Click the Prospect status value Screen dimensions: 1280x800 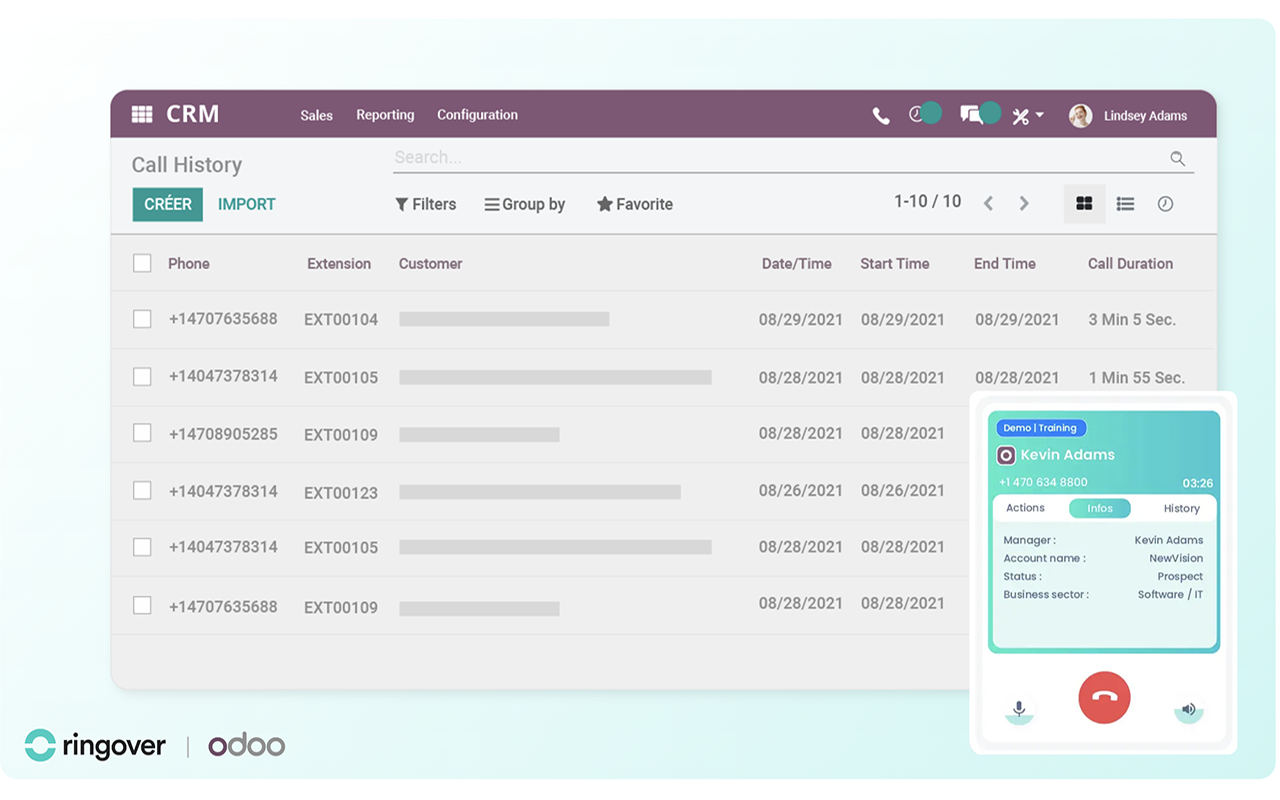click(1180, 576)
